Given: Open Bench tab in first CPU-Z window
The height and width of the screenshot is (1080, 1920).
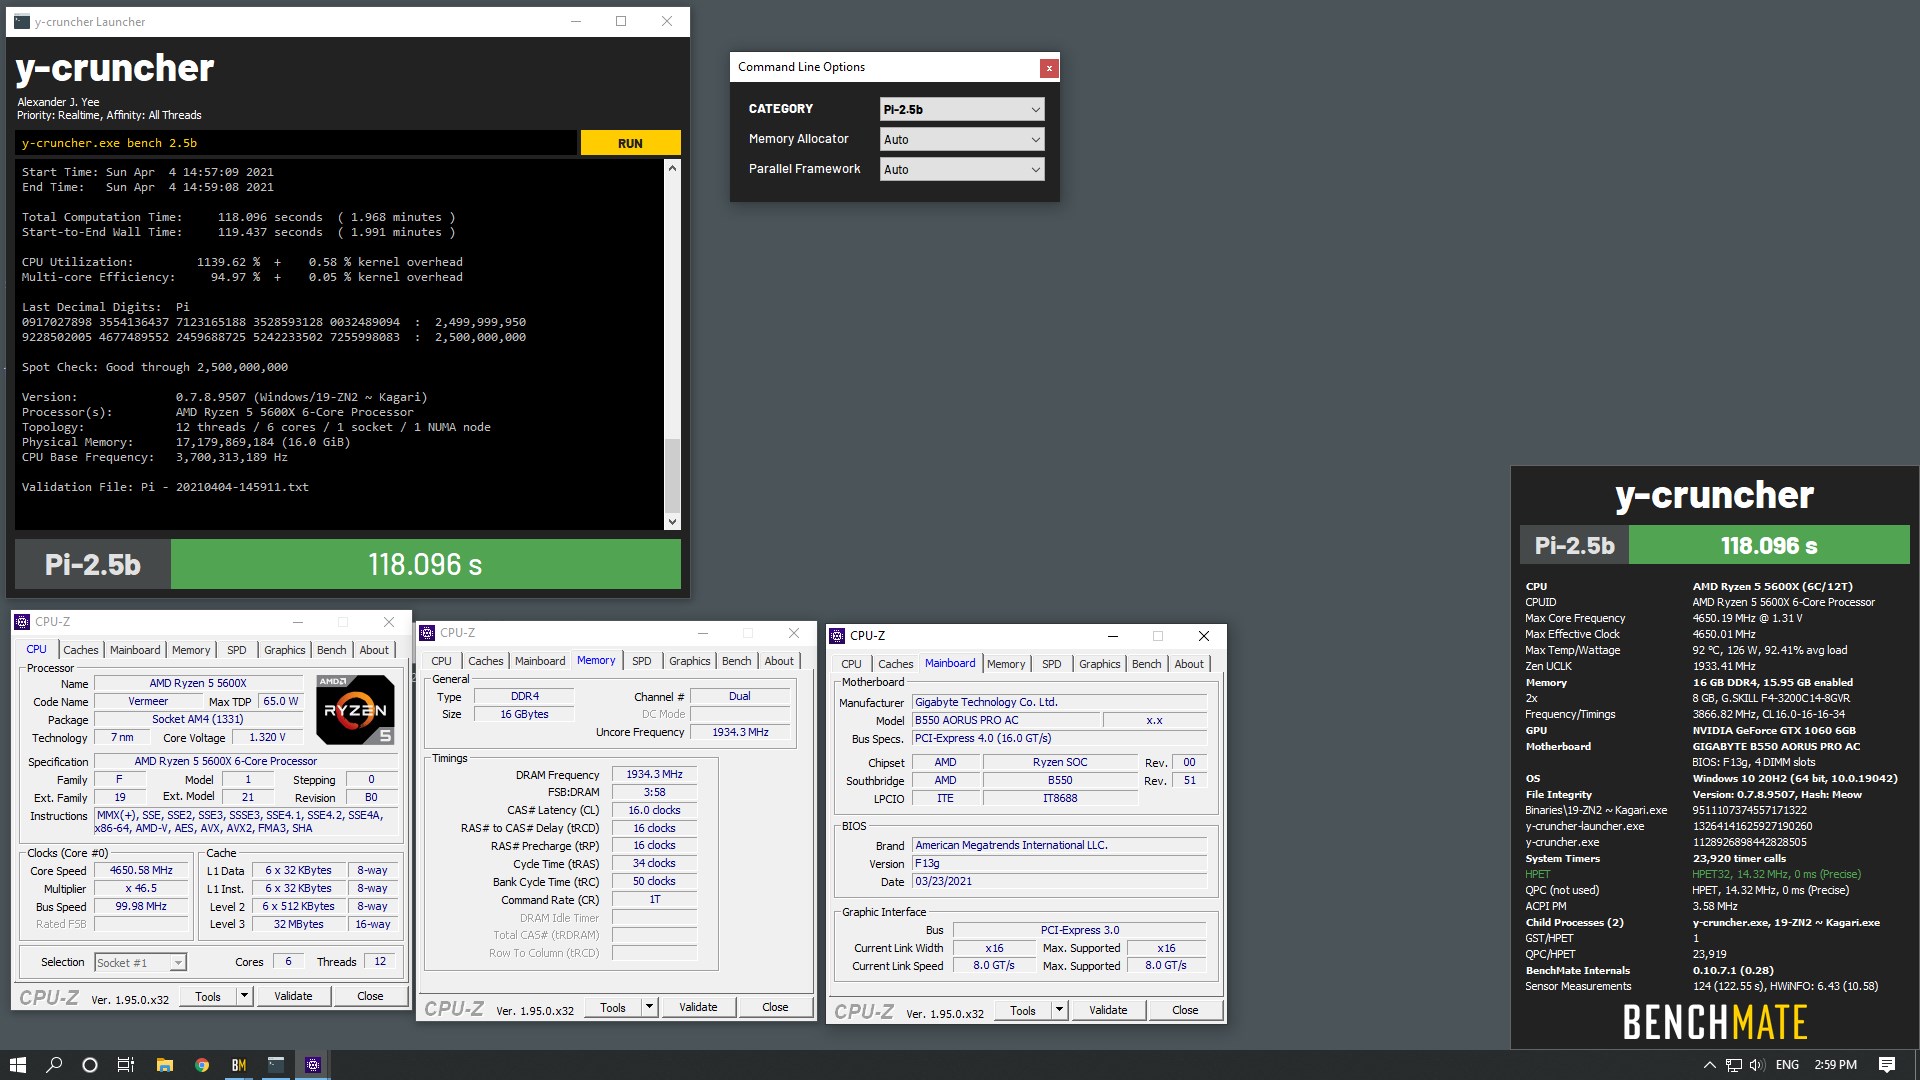Looking at the screenshot, I should pos(332,650).
